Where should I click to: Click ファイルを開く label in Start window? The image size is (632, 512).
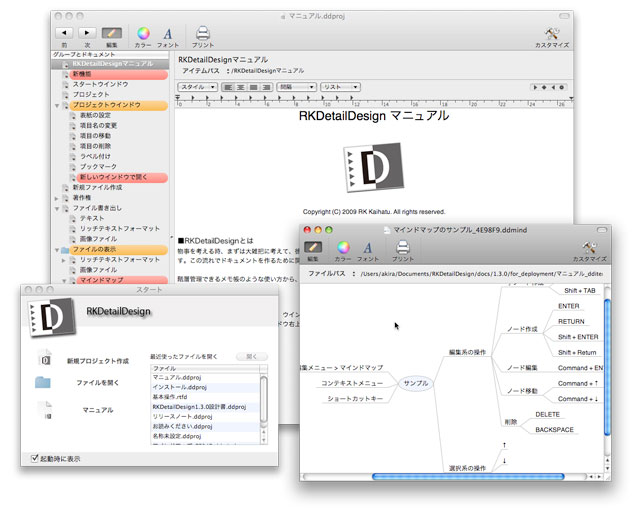coord(98,382)
